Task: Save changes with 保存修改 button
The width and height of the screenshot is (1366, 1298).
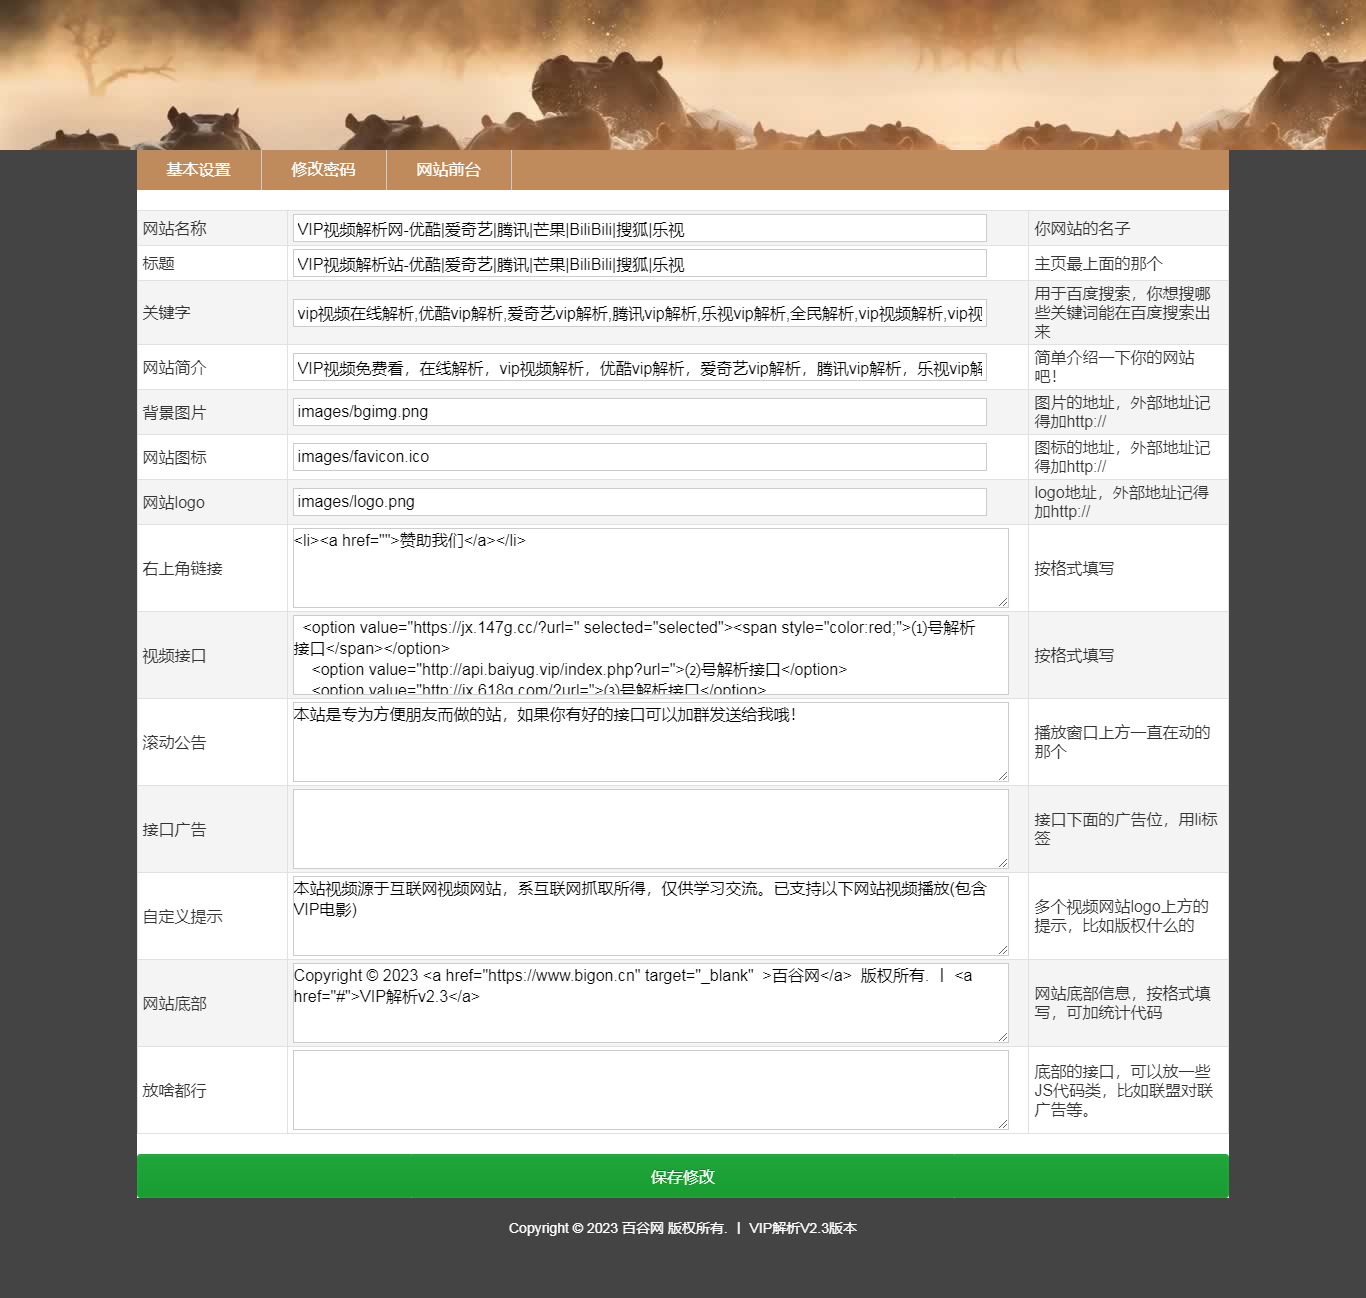Action: coord(683,1176)
